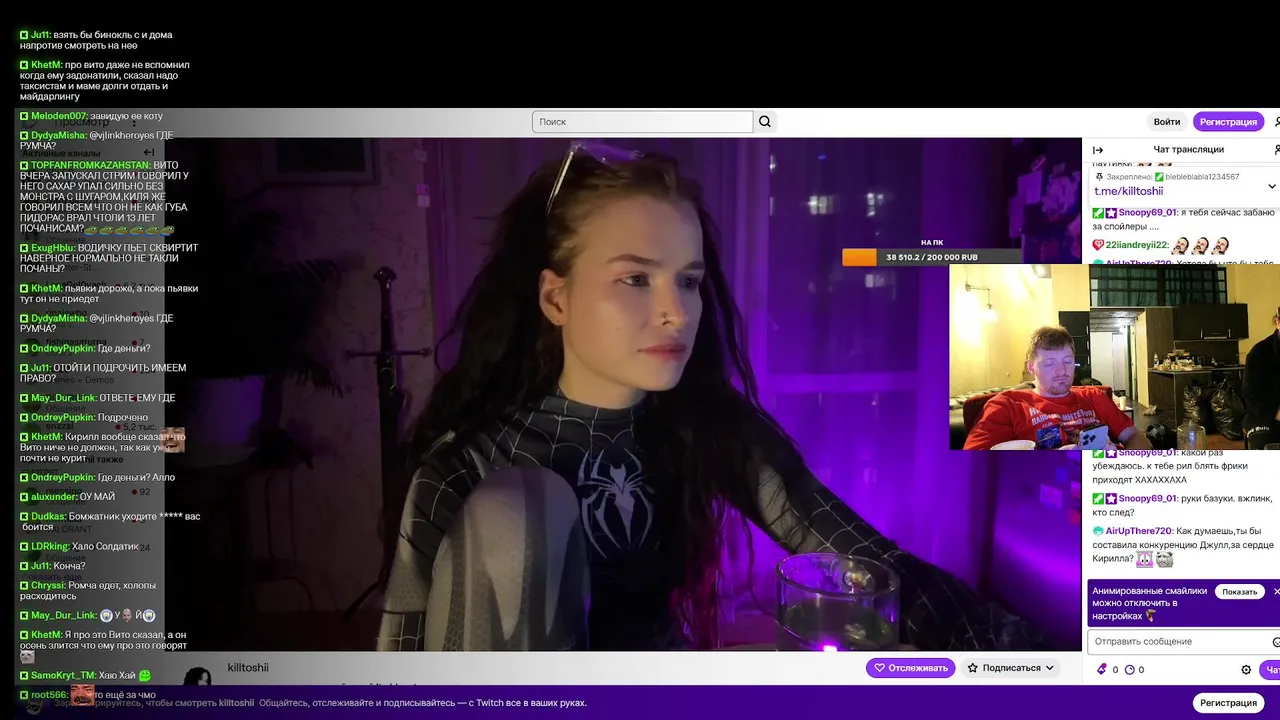The height and width of the screenshot is (720, 1280).
Task: Click username AirUpThere720 asking about Джулл
Action: coord(1138,531)
